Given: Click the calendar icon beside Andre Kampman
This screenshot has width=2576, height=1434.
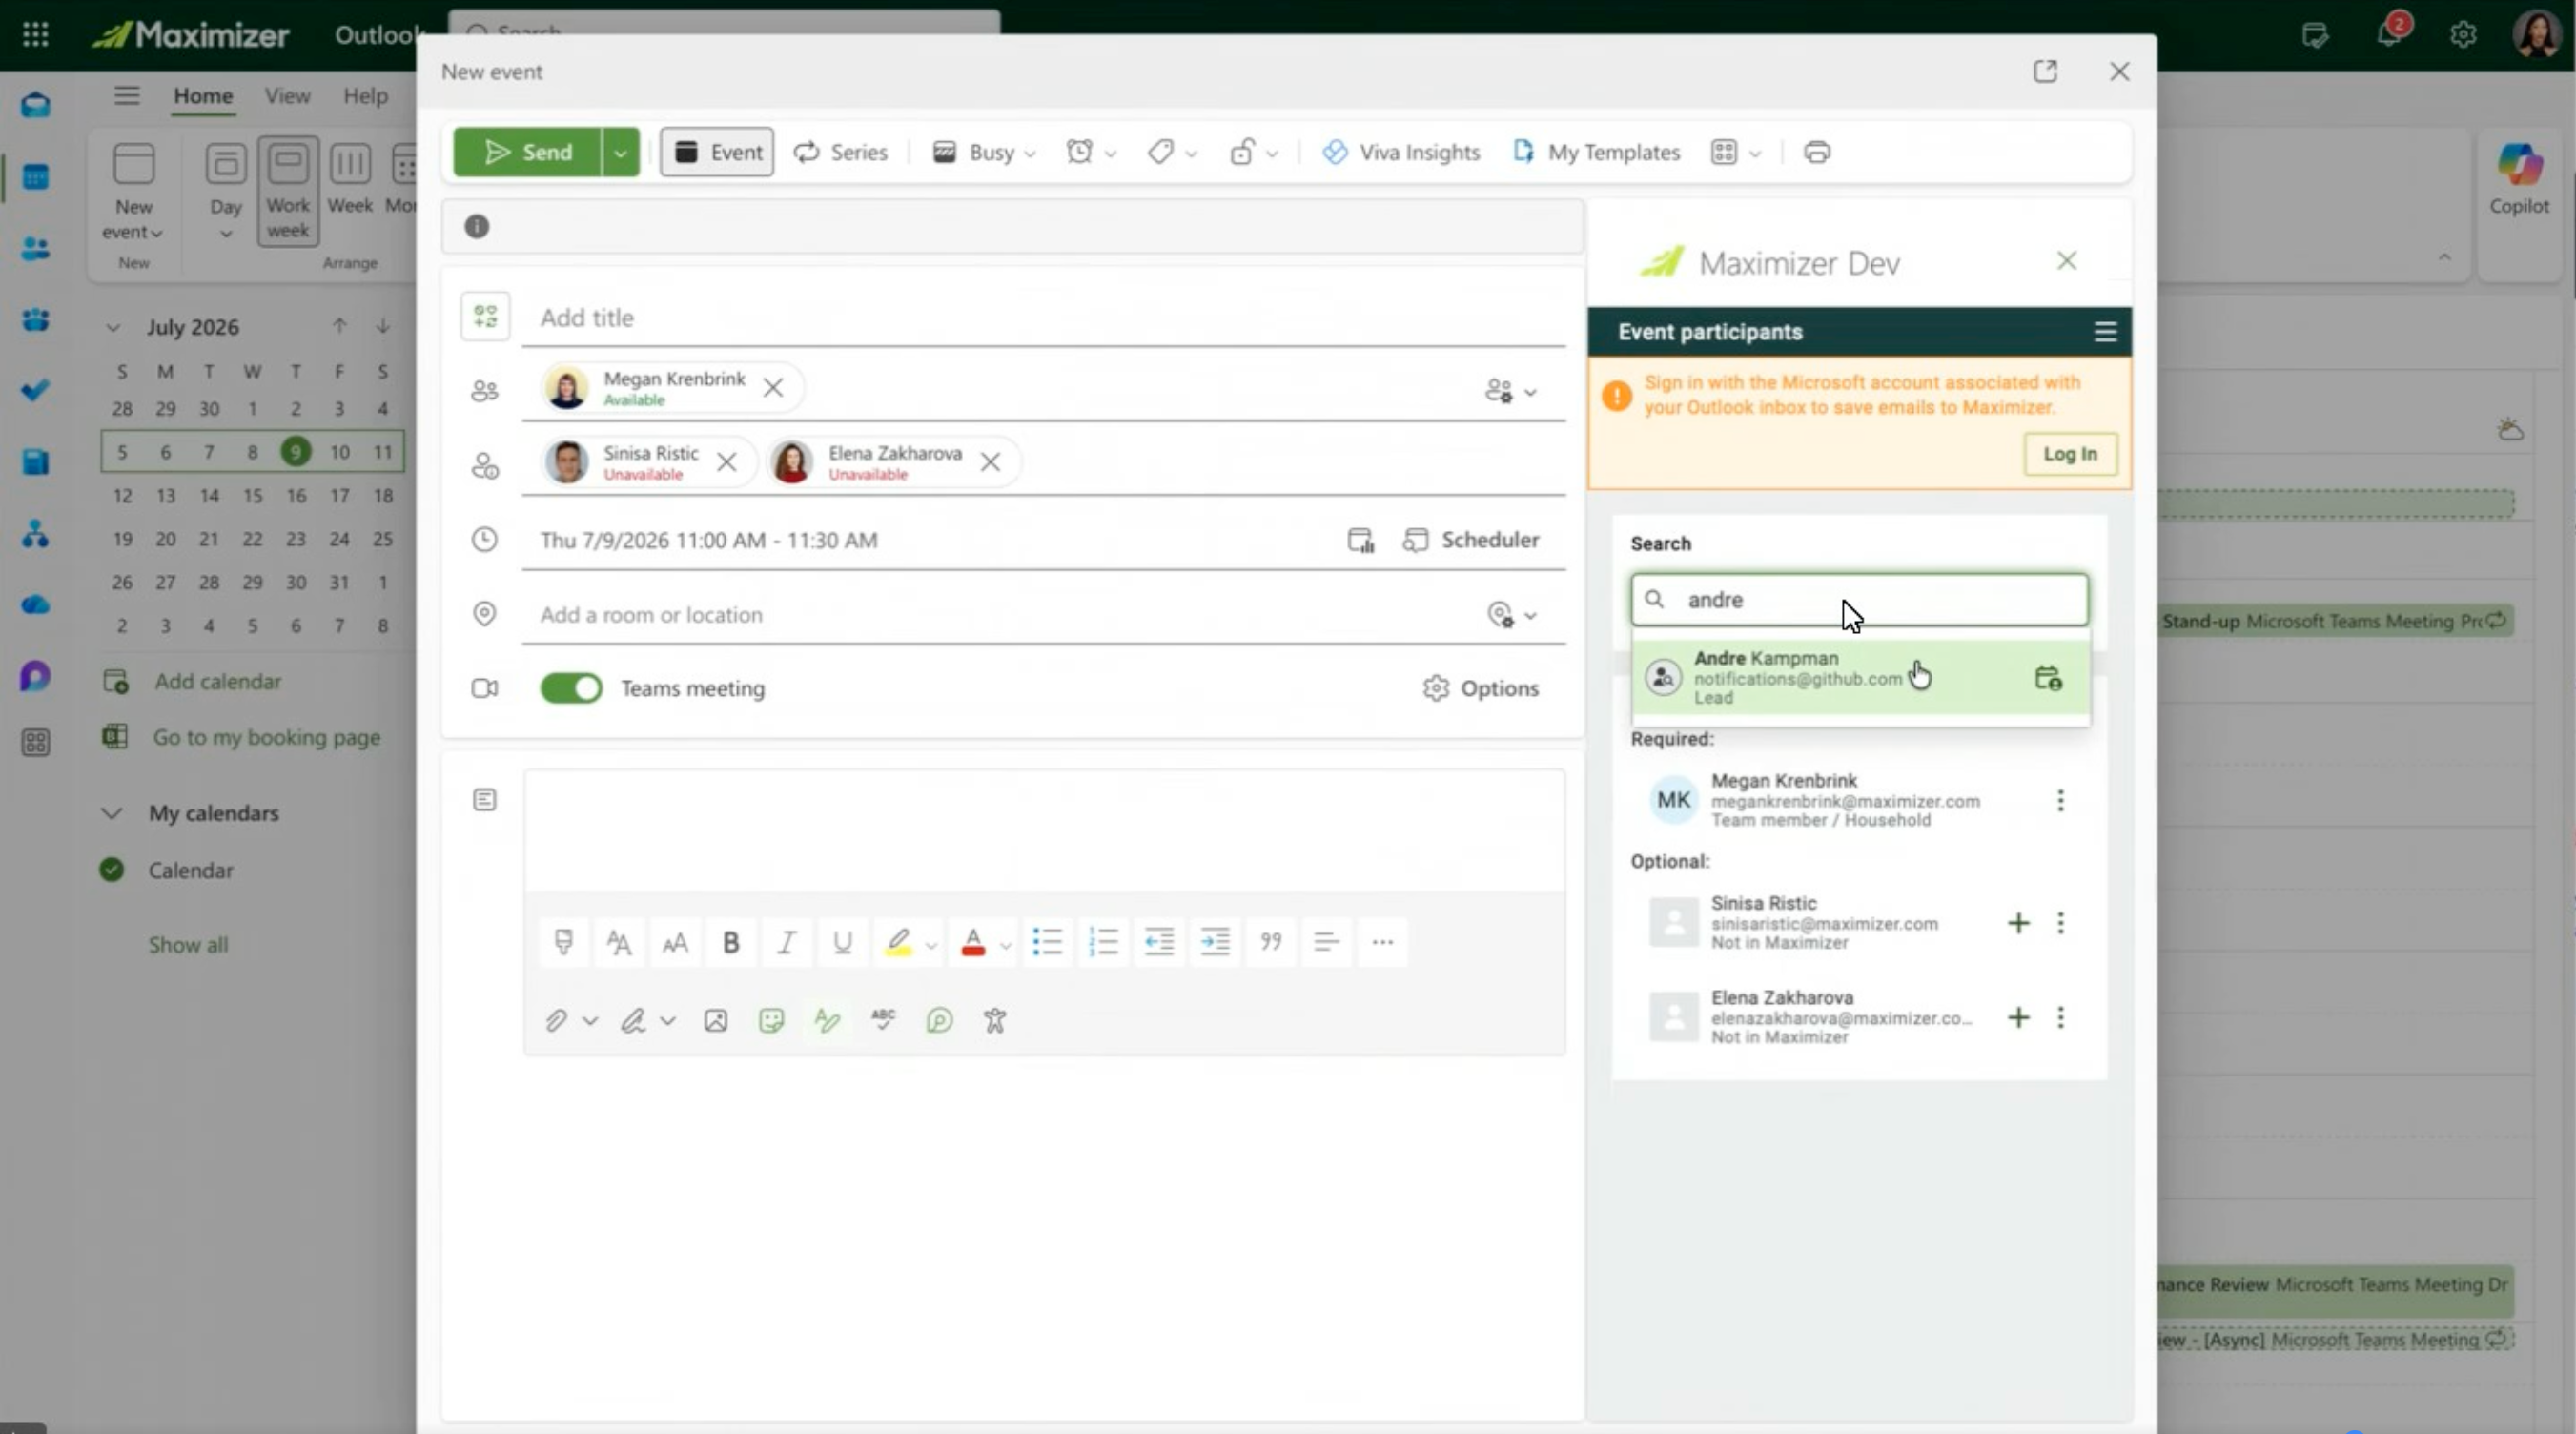Looking at the screenshot, I should (x=2048, y=678).
